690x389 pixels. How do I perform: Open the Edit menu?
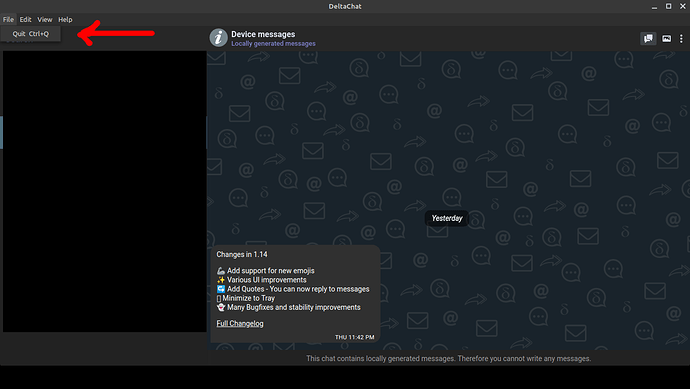coord(26,19)
